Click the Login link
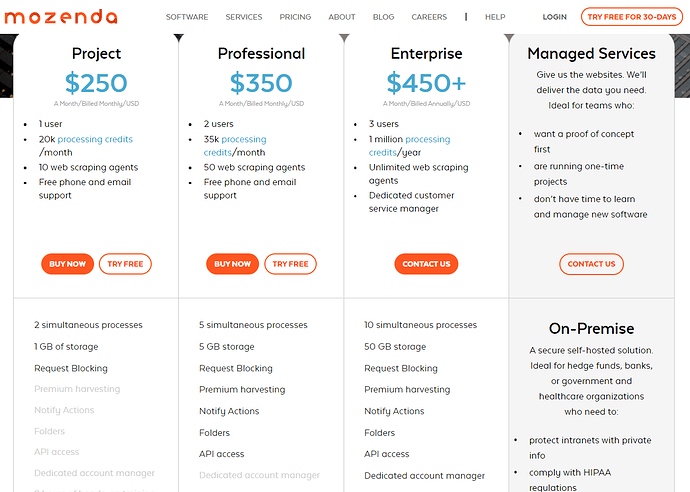 554,17
